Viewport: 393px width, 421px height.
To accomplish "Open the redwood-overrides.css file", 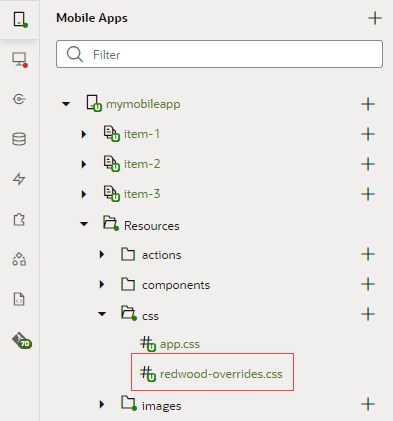I will [221, 374].
